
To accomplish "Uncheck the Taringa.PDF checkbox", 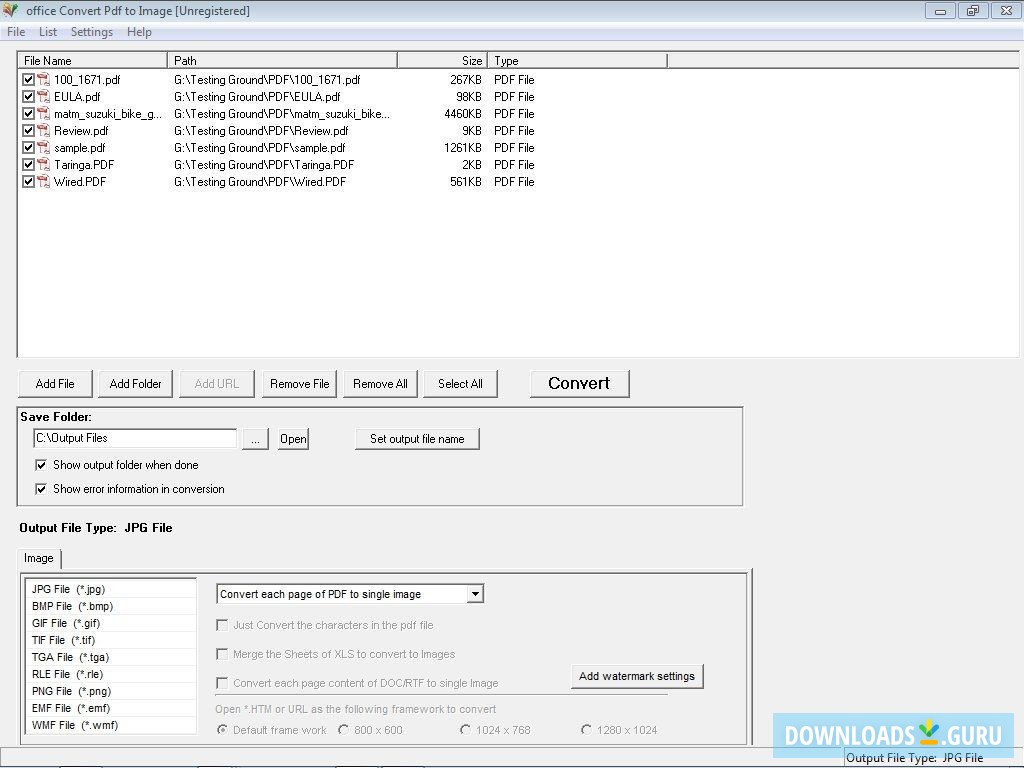I will point(28,165).
